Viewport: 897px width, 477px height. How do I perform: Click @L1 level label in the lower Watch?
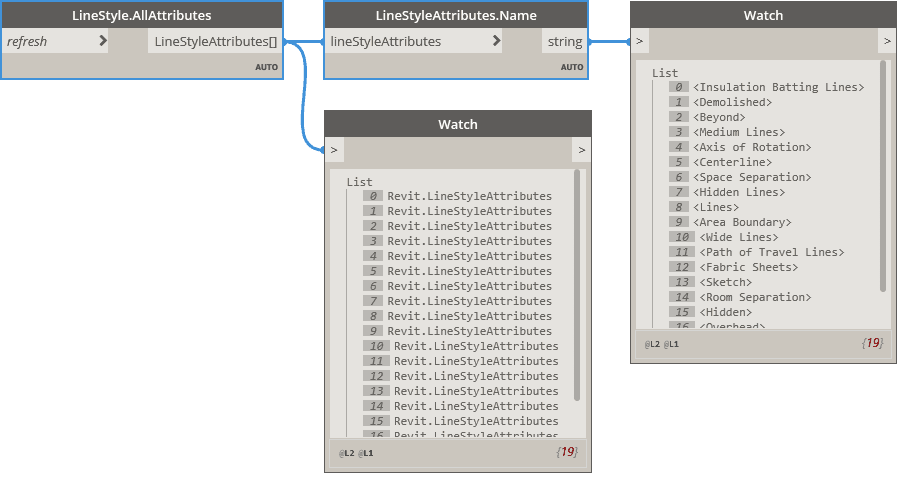pos(366,453)
